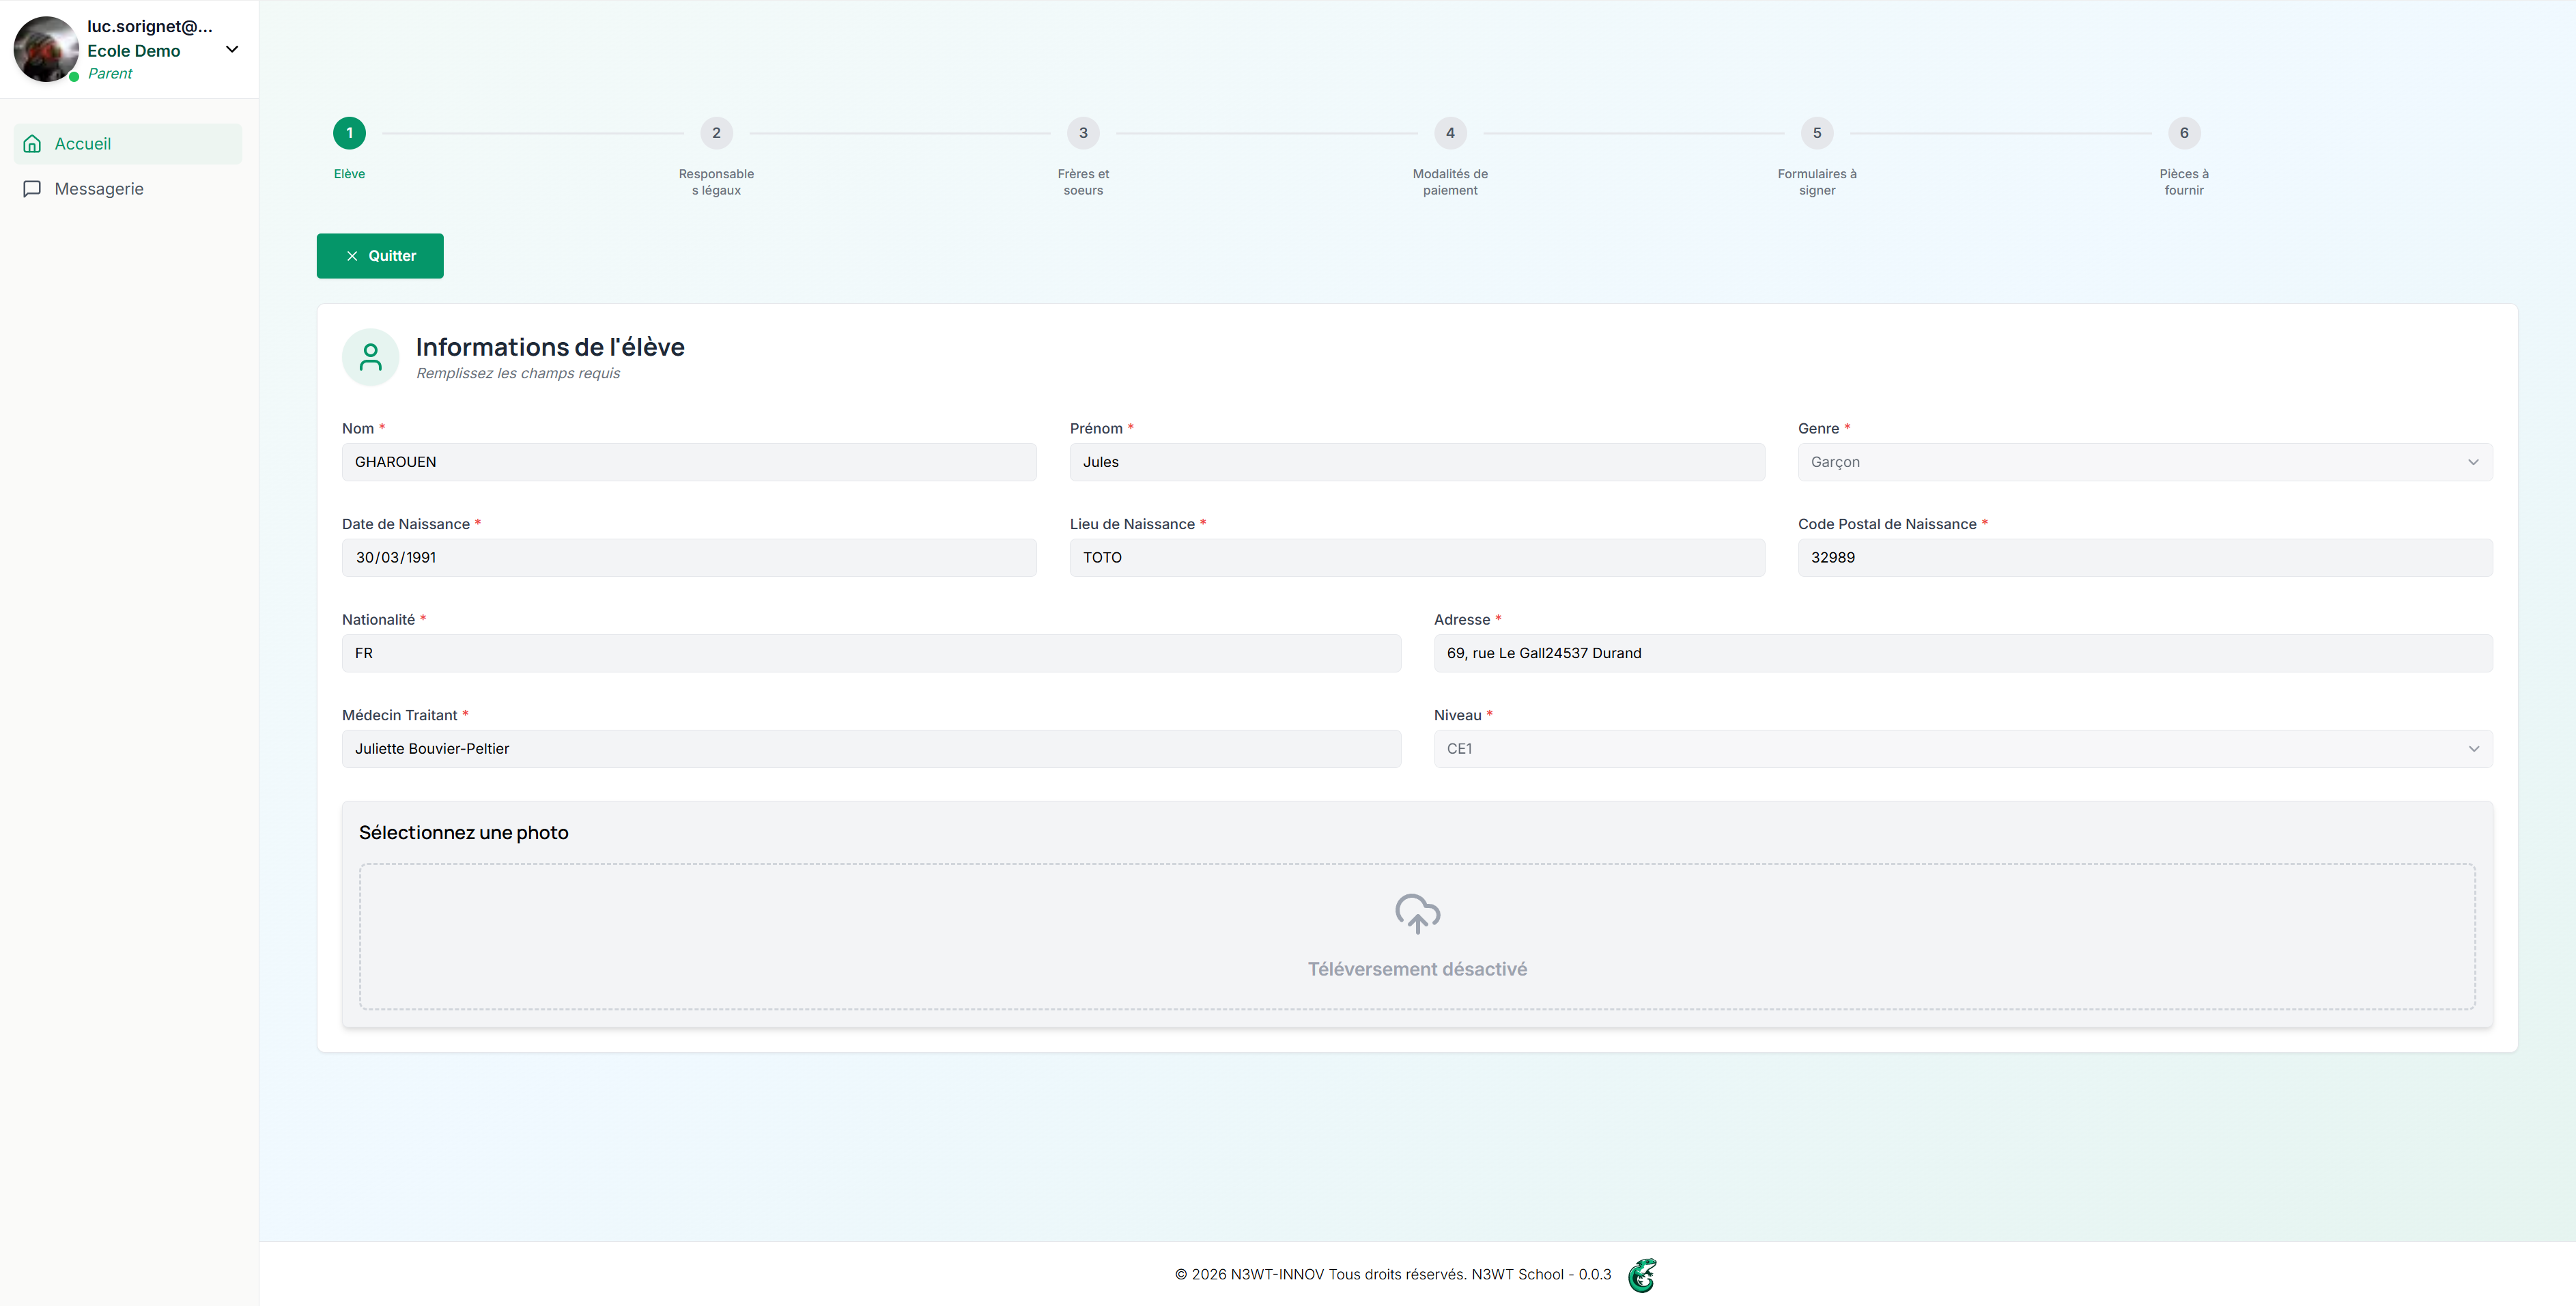The image size is (2576, 1306).
Task: Click the user profile avatar picture
Action: (x=45, y=49)
